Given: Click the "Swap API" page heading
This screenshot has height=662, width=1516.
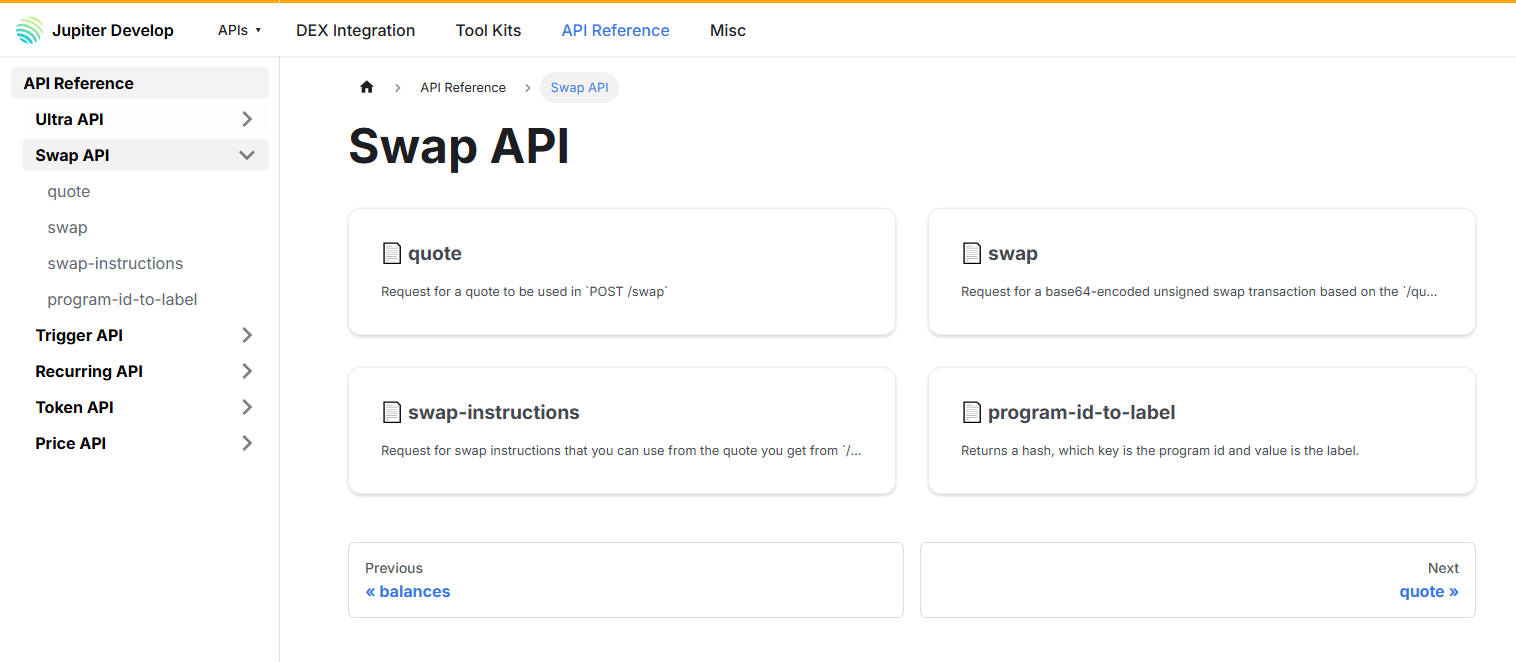Looking at the screenshot, I should point(459,147).
